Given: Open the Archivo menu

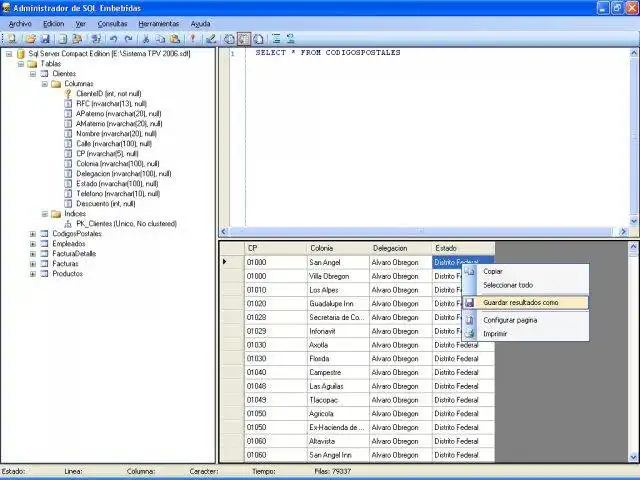Looking at the screenshot, I should [x=20, y=24].
